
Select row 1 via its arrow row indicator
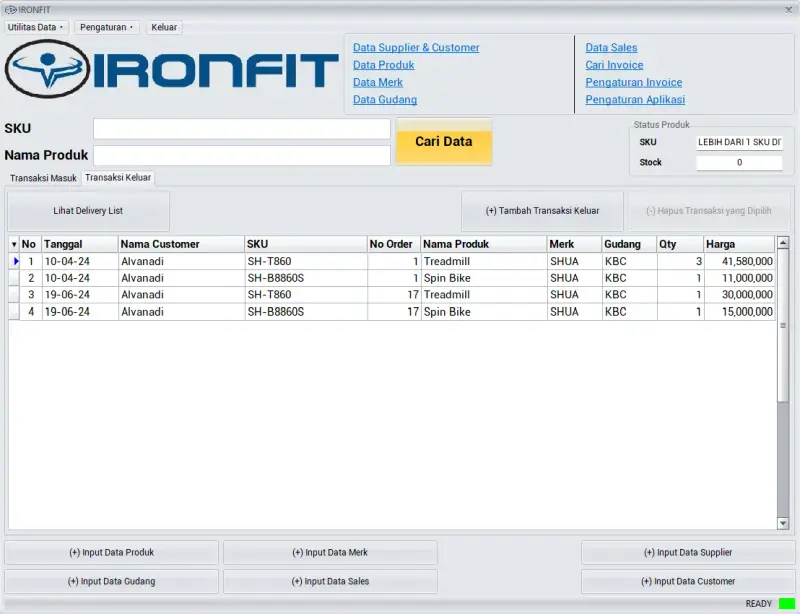coord(14,261)
